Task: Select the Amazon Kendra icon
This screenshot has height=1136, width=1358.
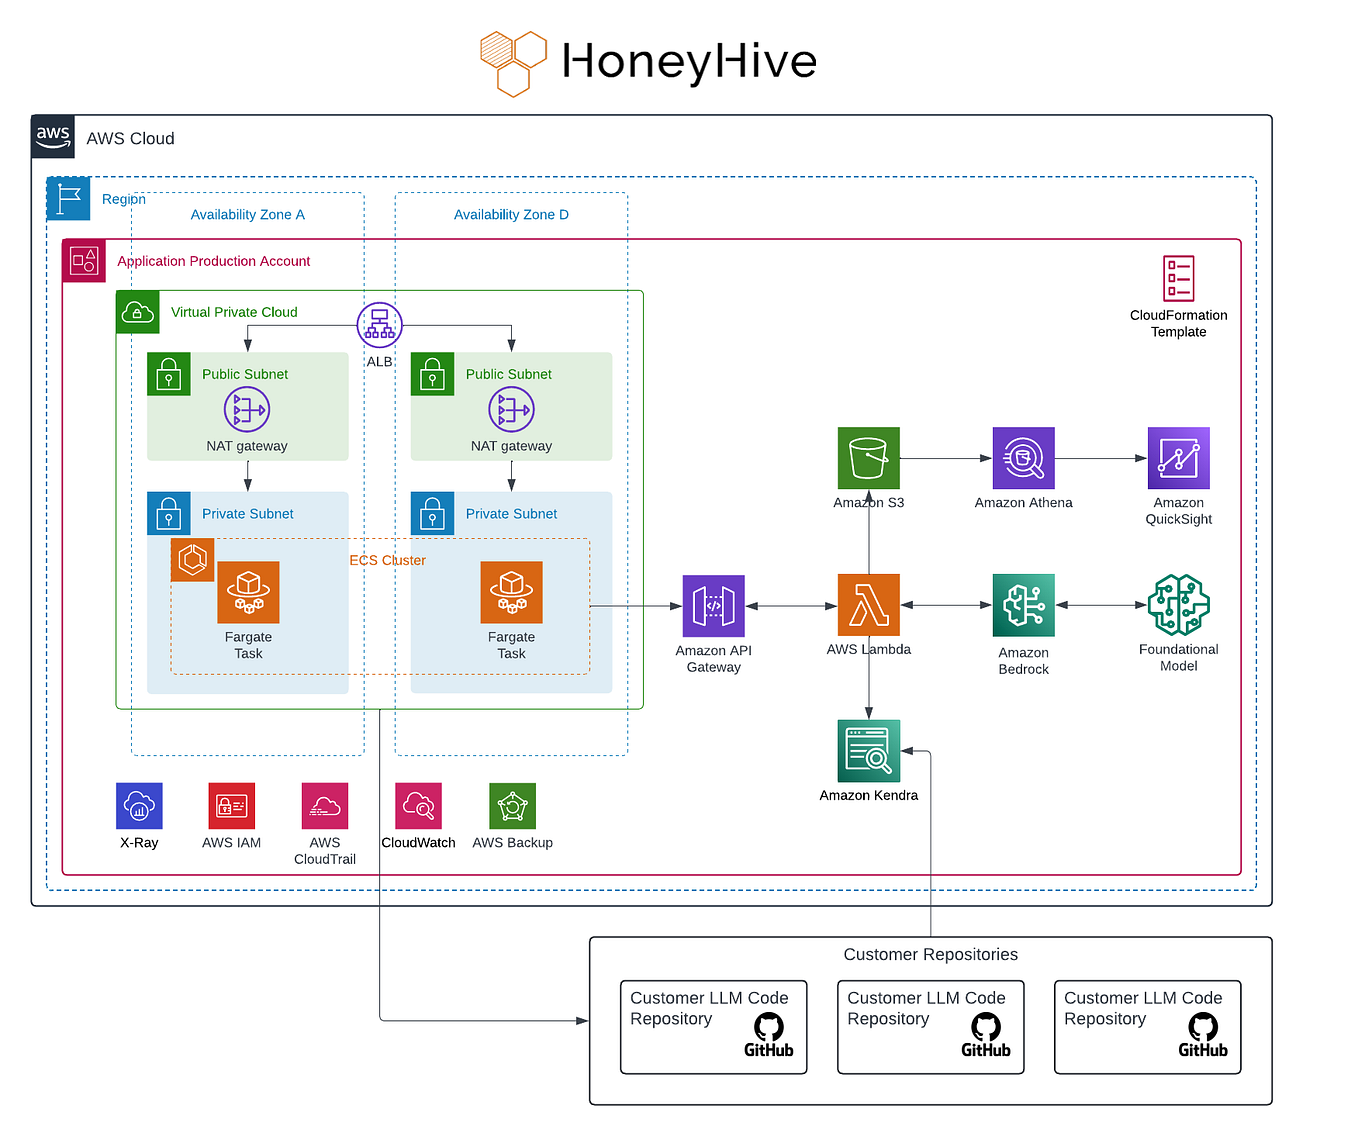Action: point(868,751)
